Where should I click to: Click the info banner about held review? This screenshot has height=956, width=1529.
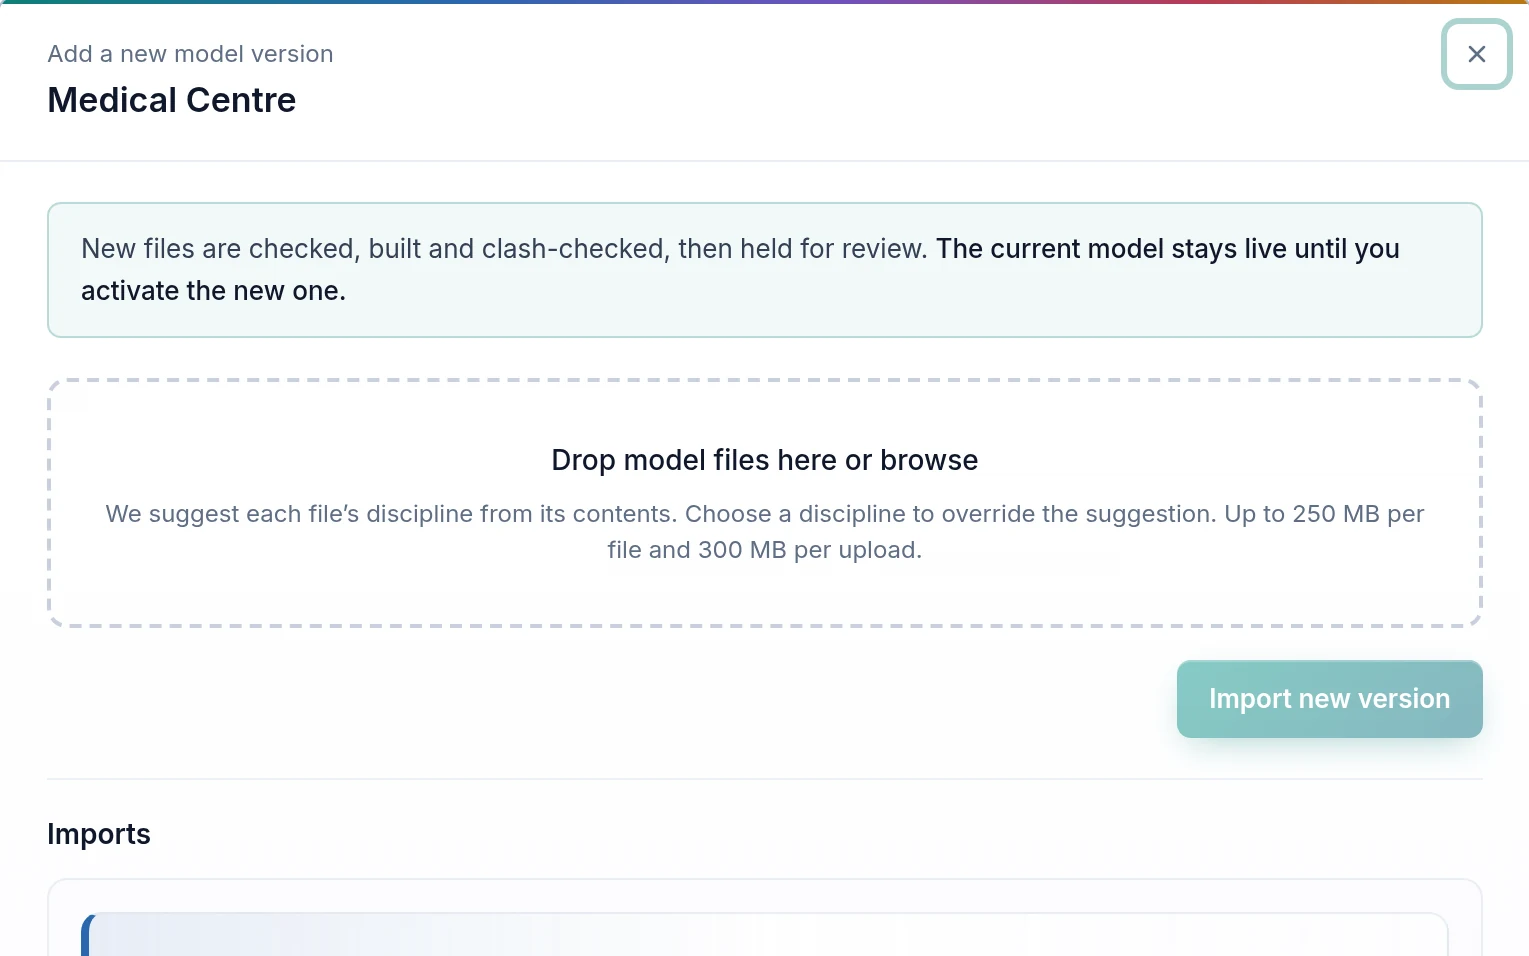764,270
